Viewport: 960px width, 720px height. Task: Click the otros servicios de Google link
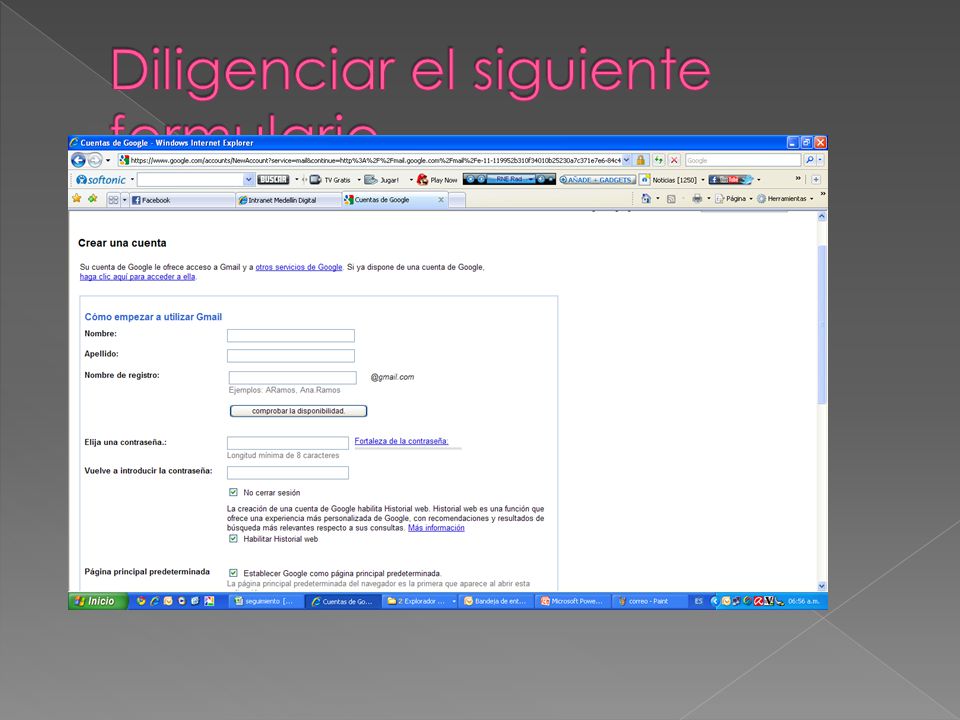[299, 267]
